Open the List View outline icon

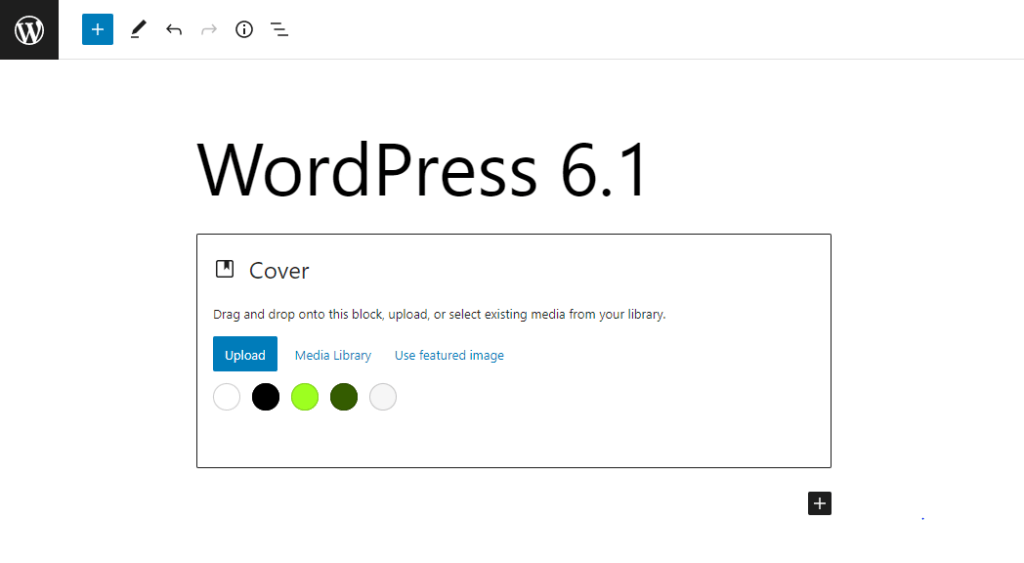tap(280, 29)
